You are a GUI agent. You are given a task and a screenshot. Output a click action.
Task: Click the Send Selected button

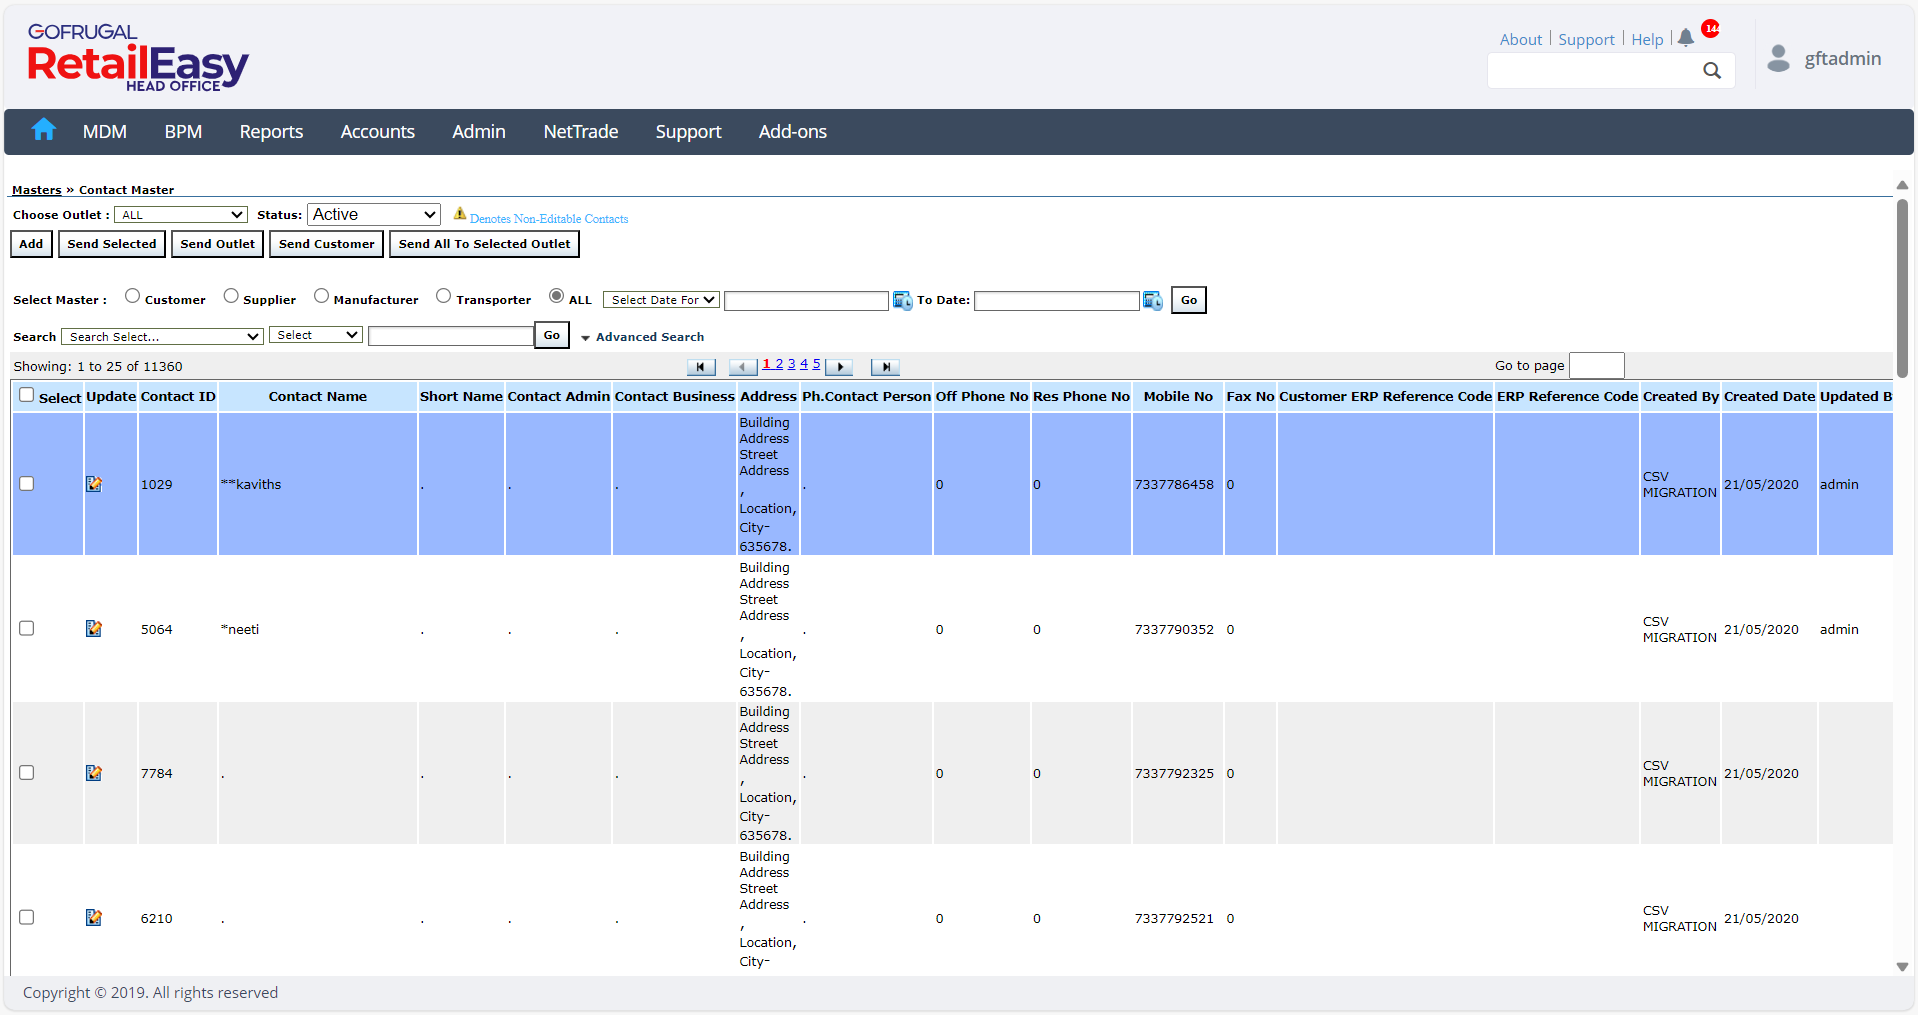click(112, 244)
